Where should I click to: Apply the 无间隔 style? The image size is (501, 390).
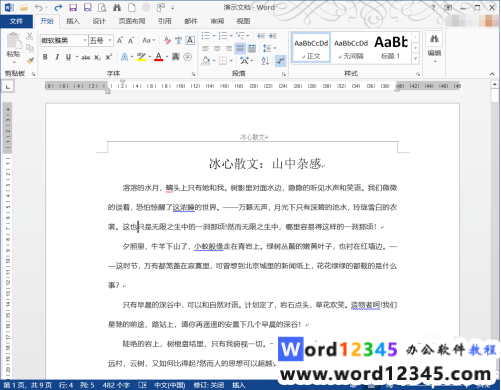(351, 48)
